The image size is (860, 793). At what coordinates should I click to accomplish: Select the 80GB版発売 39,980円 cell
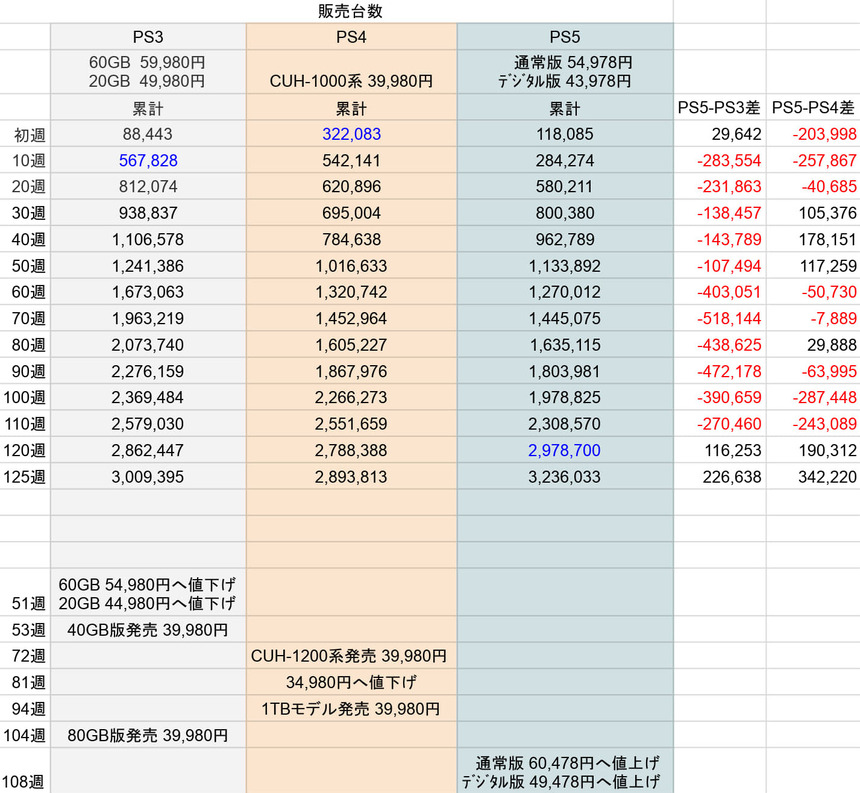pos(148,735)
